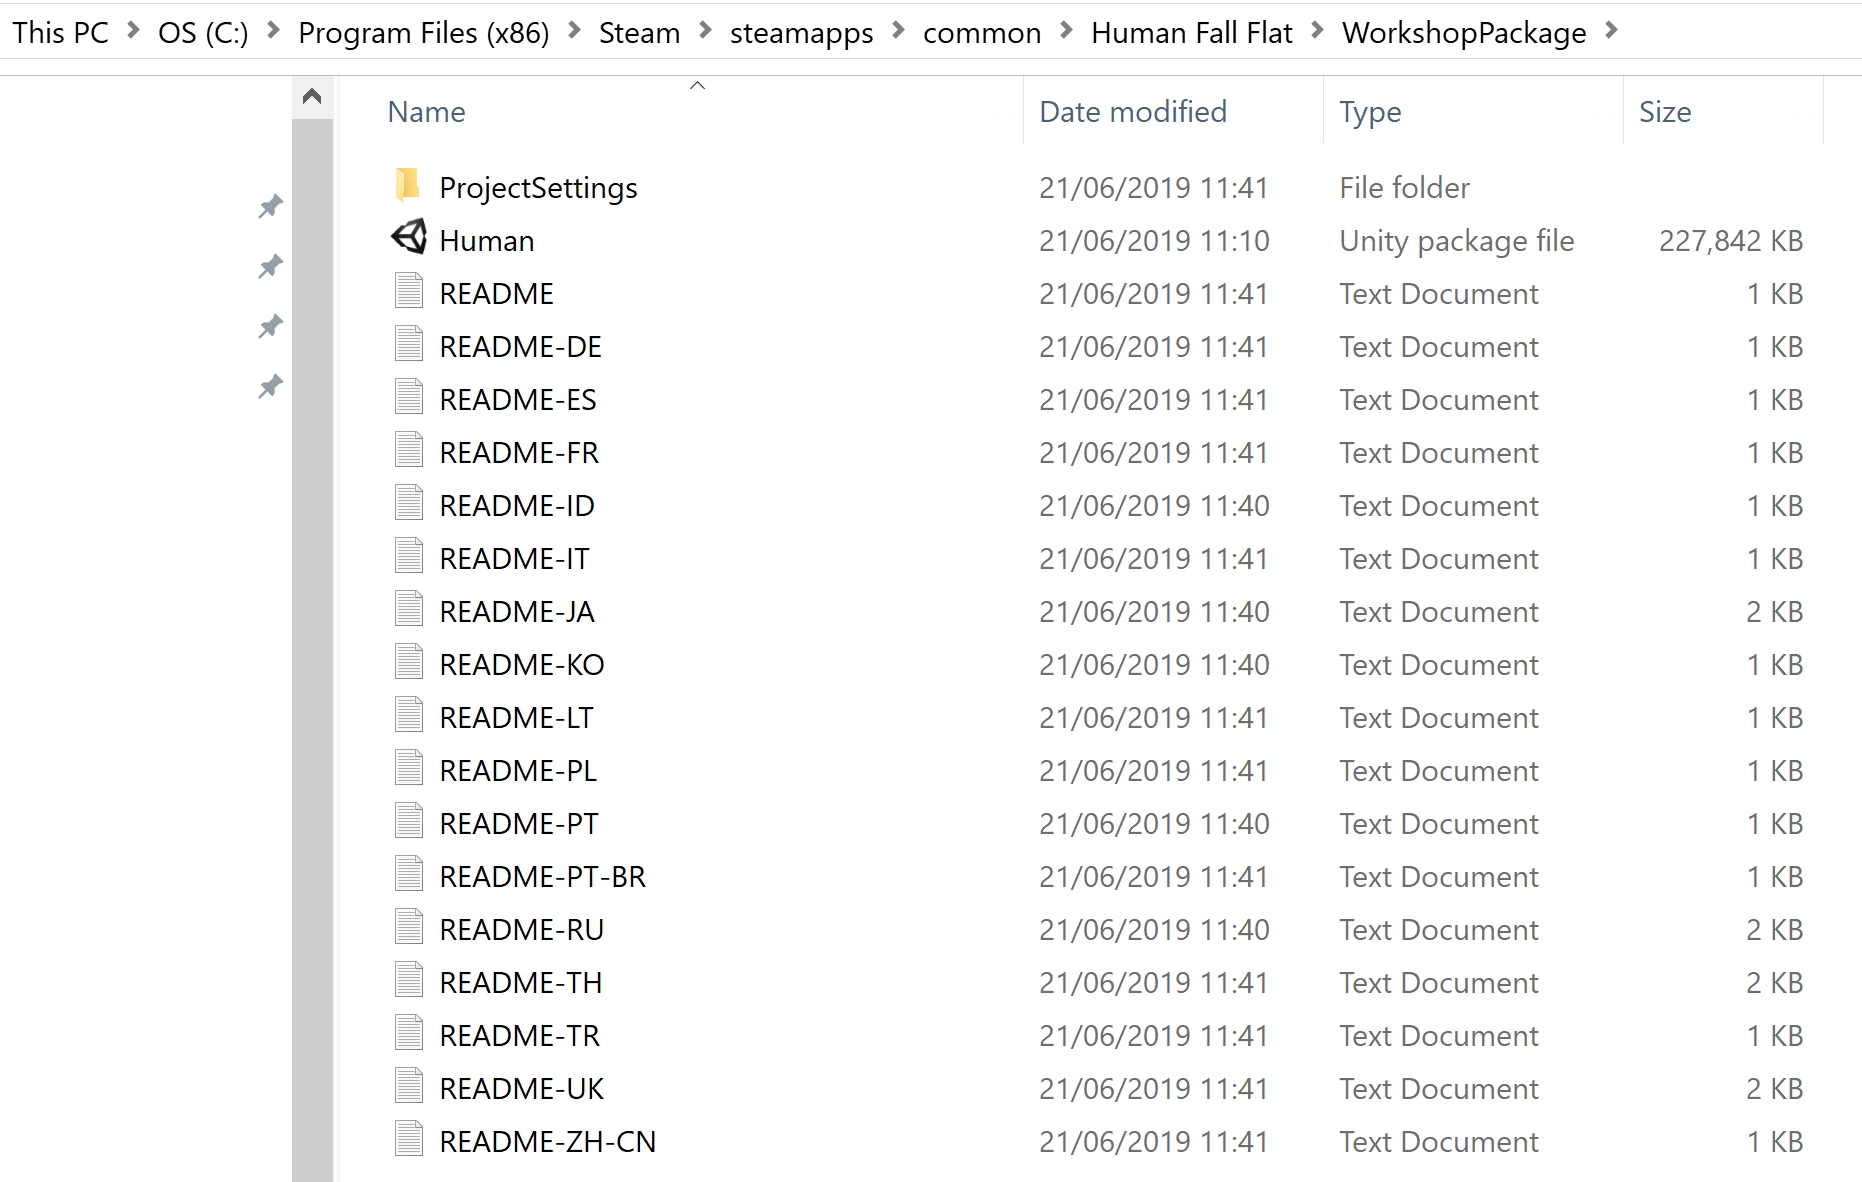The width and height of the screenshot is (1862, 1182).
Task: Click the README-JA document icon
Action: pos(408,610)
